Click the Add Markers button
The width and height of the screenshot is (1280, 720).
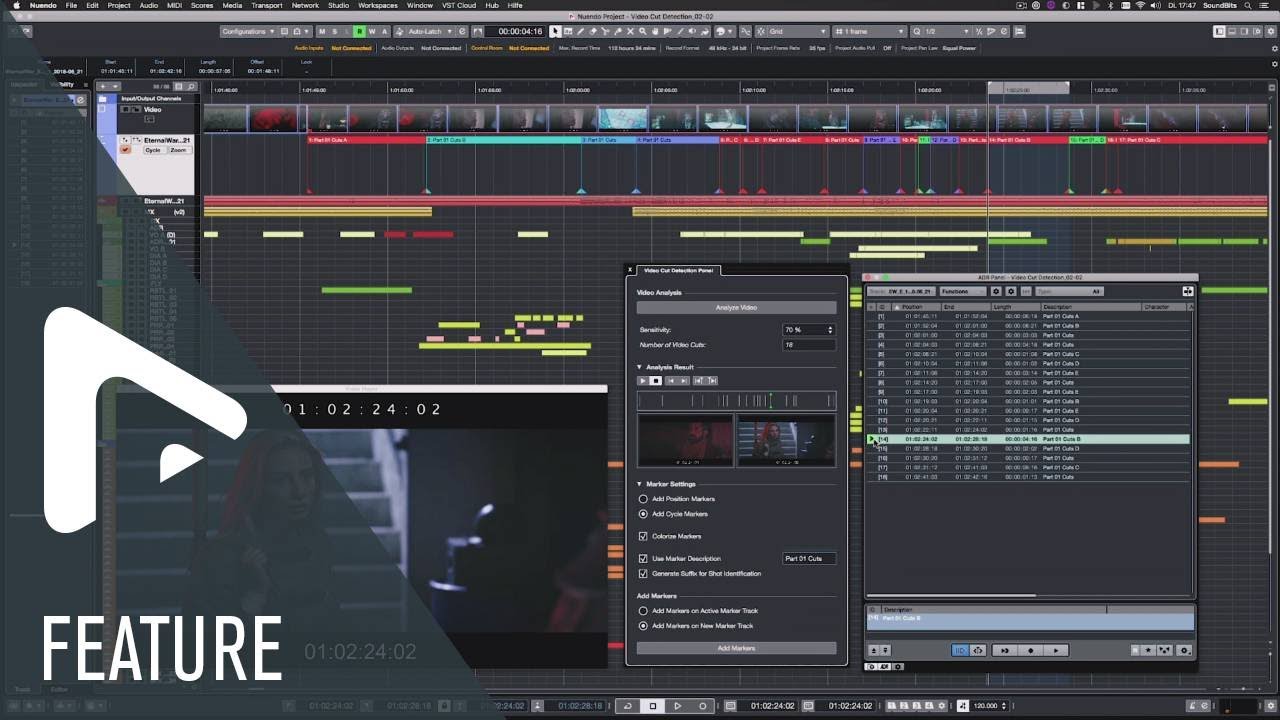(736, 648)
